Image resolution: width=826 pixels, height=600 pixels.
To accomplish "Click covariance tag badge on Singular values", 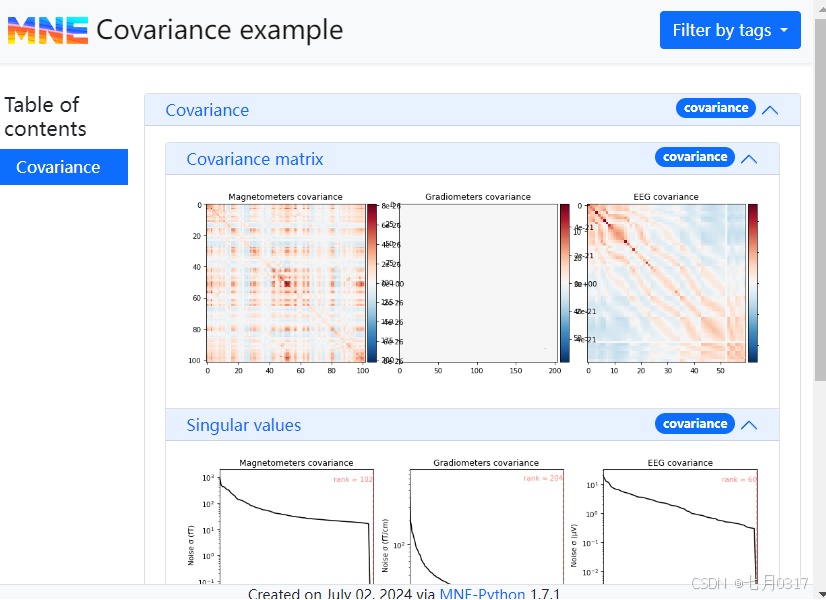I will tap(695, 424).
